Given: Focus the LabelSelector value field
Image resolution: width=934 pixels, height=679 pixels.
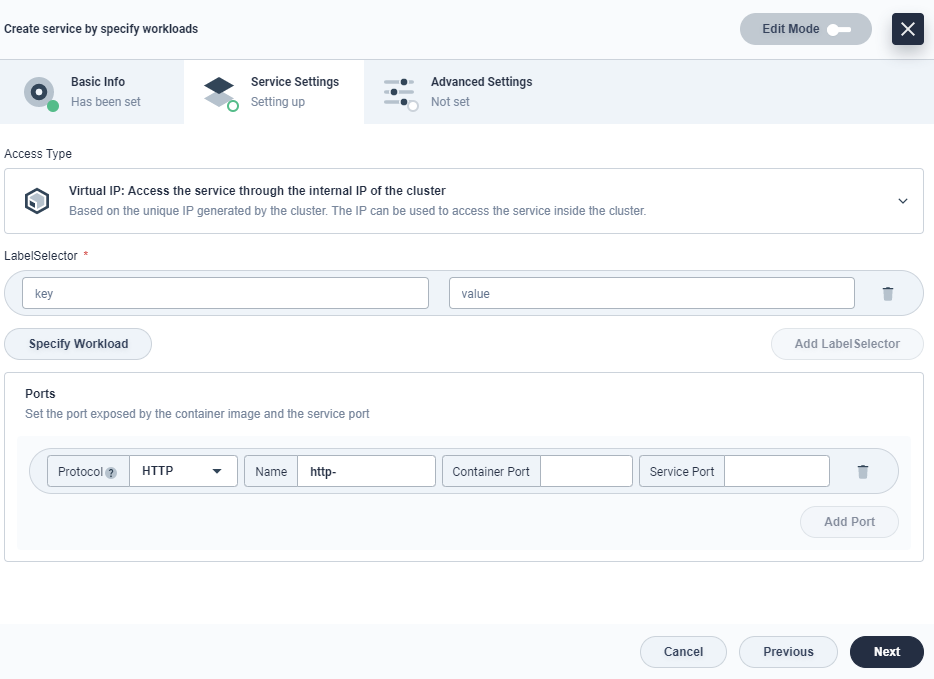Looking at the screenshot, I should point(652,293).
